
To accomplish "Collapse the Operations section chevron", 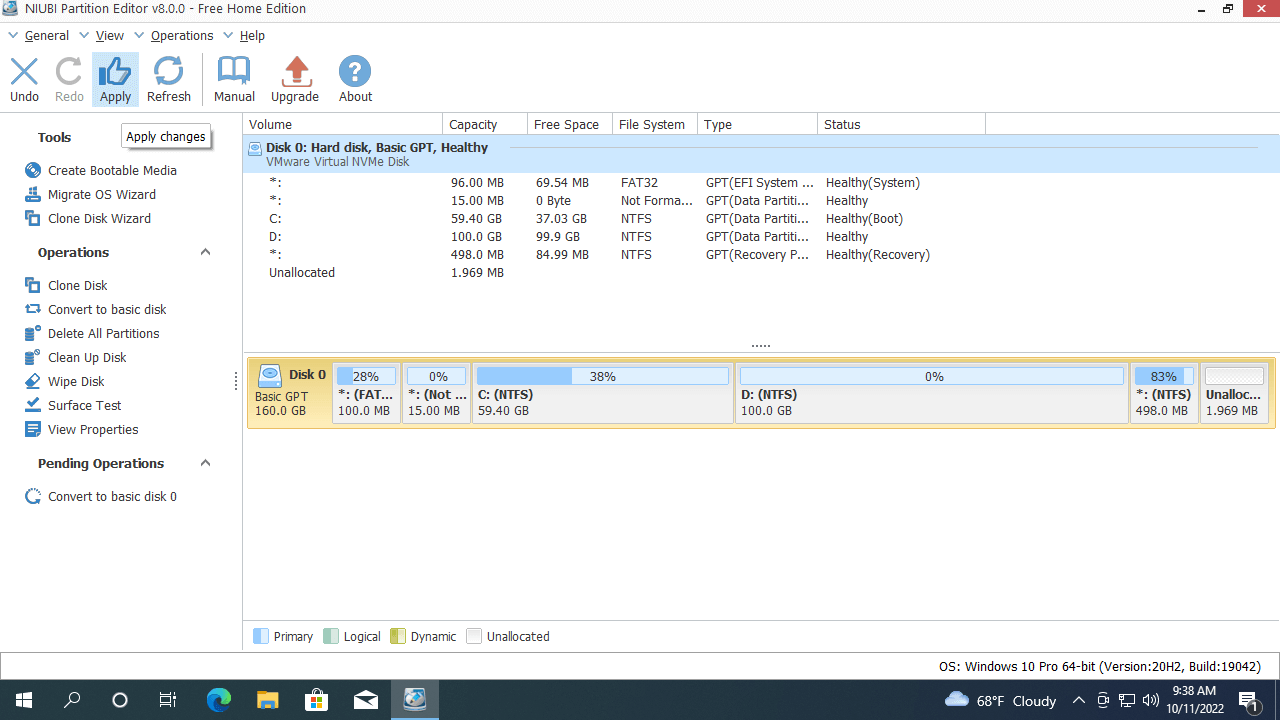I will 205,252.
